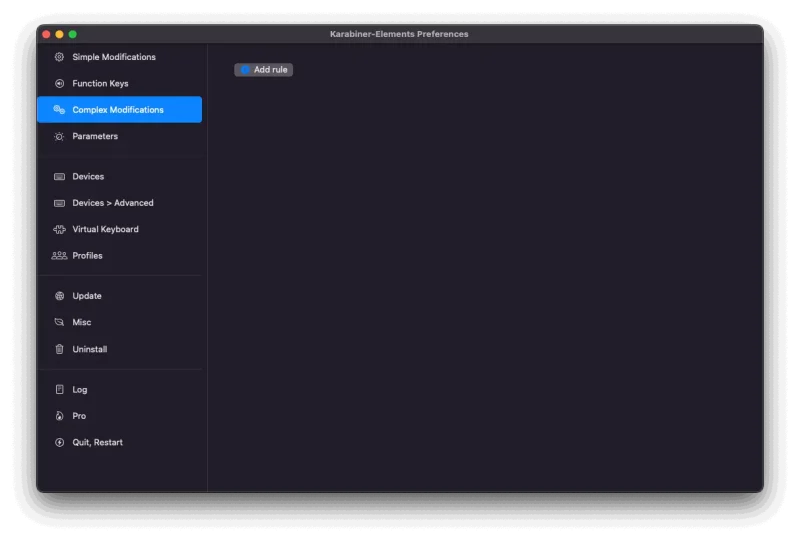Open Devices > Advanced section
800x541 pixels.
coord(119,203)
